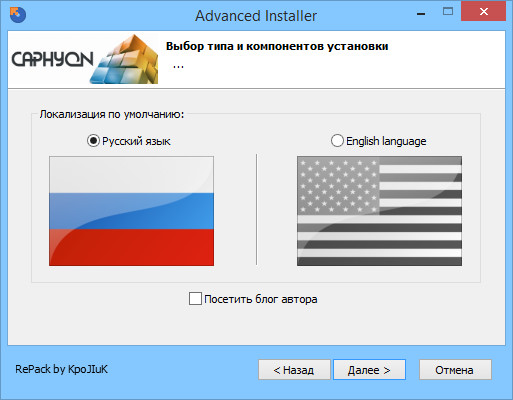Click the CAPHYON wordmark in the header
Image resolution: width=513 pixels, height=400 pixels.
(52, 59)
